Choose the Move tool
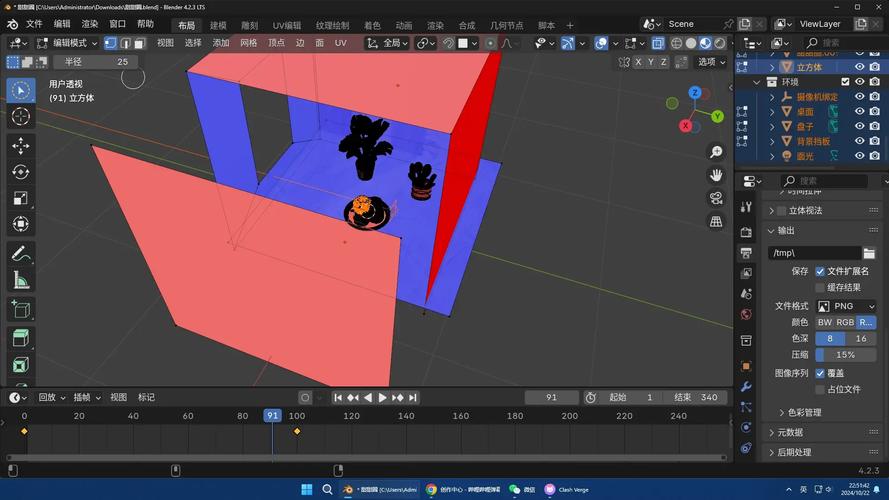The width and height of the screenshot is (889, 500). click(x=21, y=146)
